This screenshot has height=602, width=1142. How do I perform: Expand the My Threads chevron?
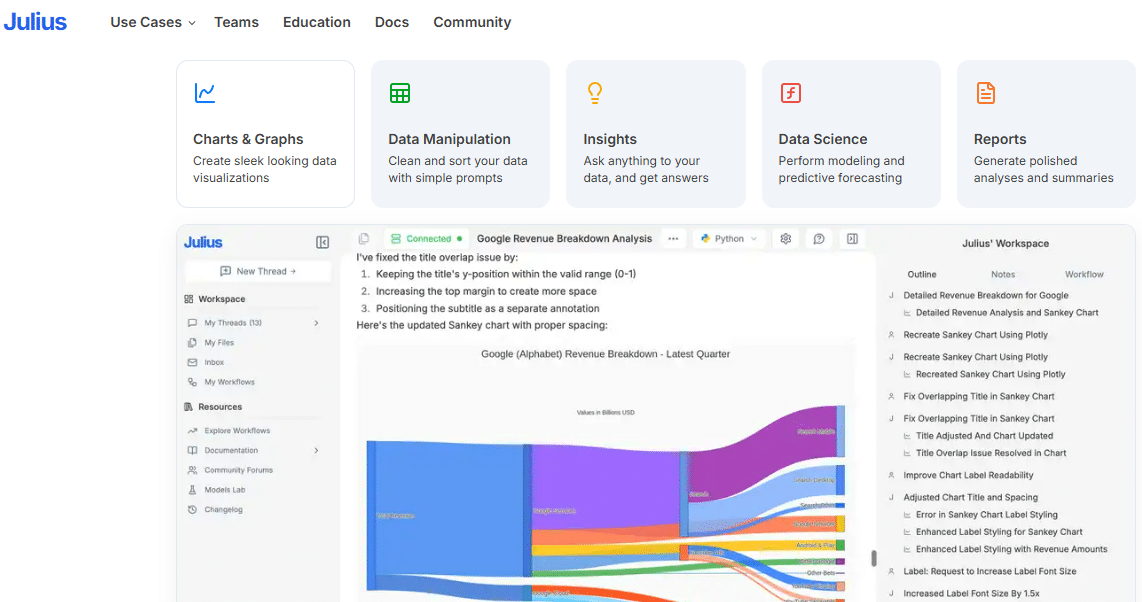point(316,323)
